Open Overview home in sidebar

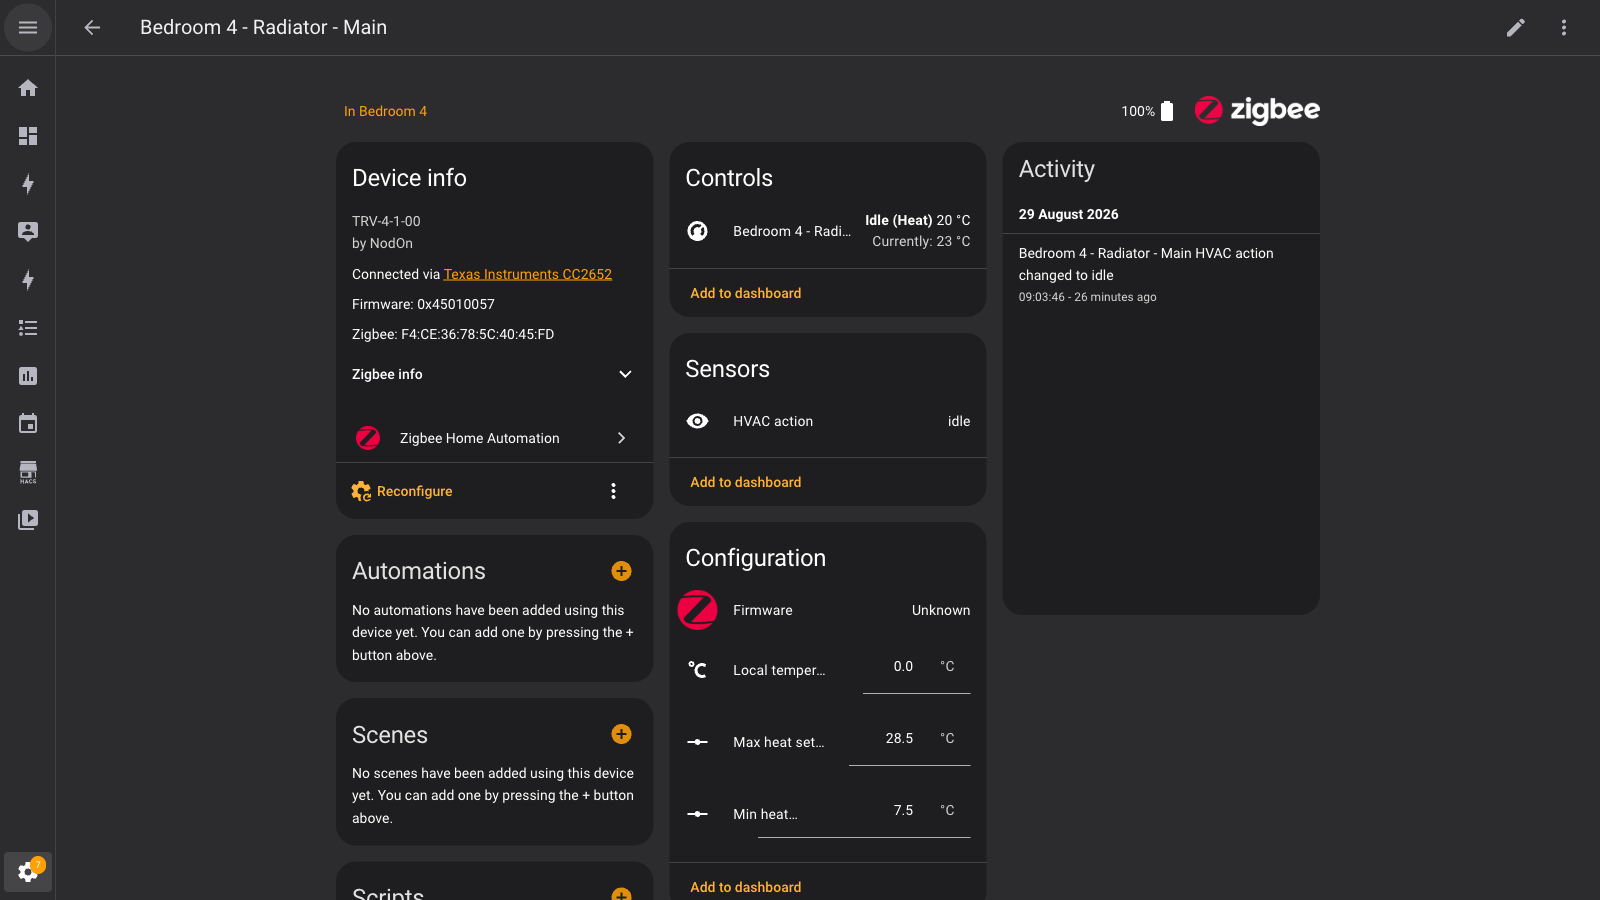[x=28, y=88]
